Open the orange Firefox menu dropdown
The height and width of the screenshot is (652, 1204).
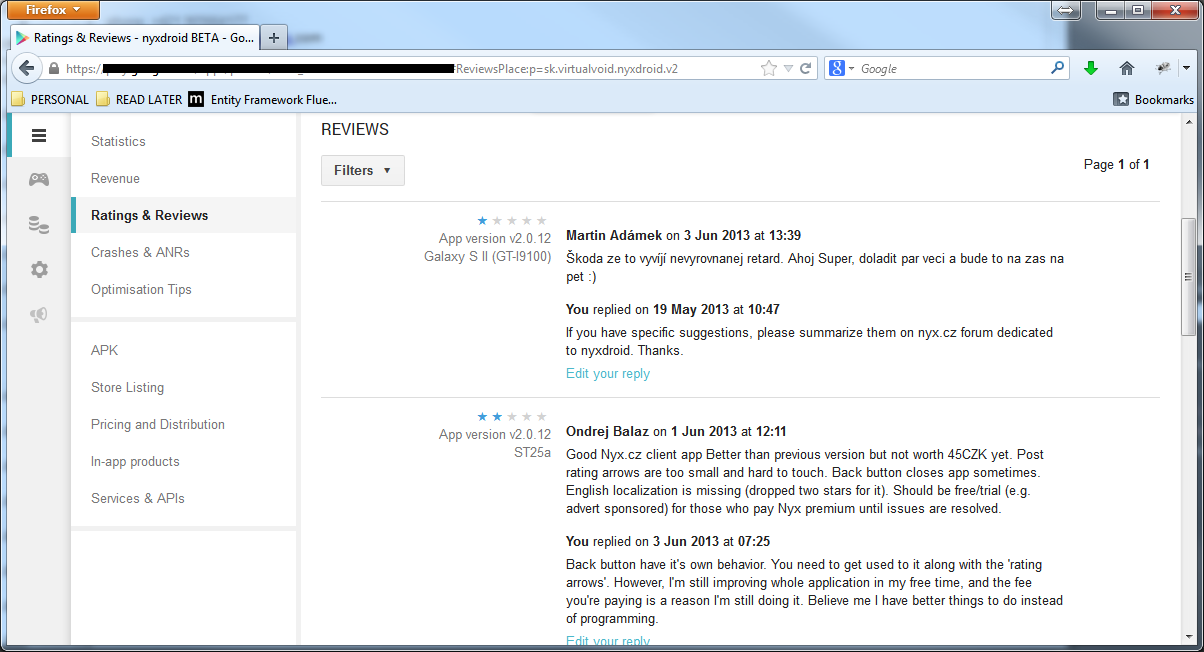coord(53,10)
